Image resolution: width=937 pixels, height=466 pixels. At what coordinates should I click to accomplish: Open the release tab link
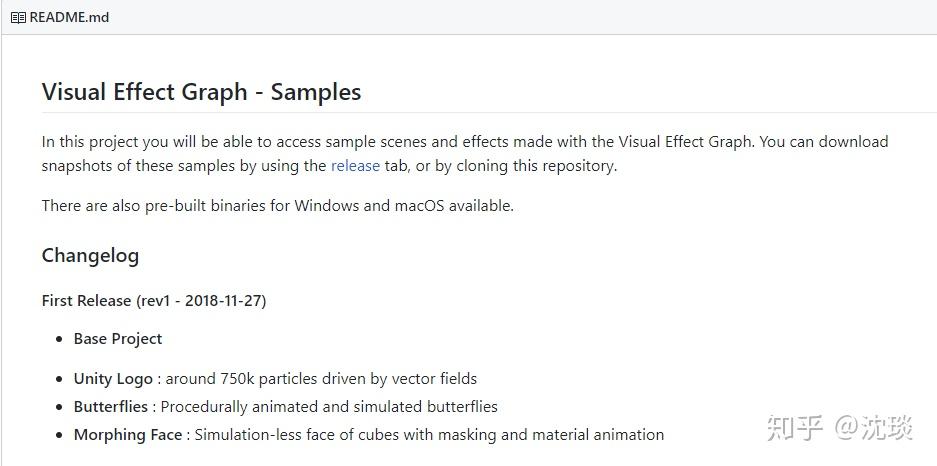(355, 166)
